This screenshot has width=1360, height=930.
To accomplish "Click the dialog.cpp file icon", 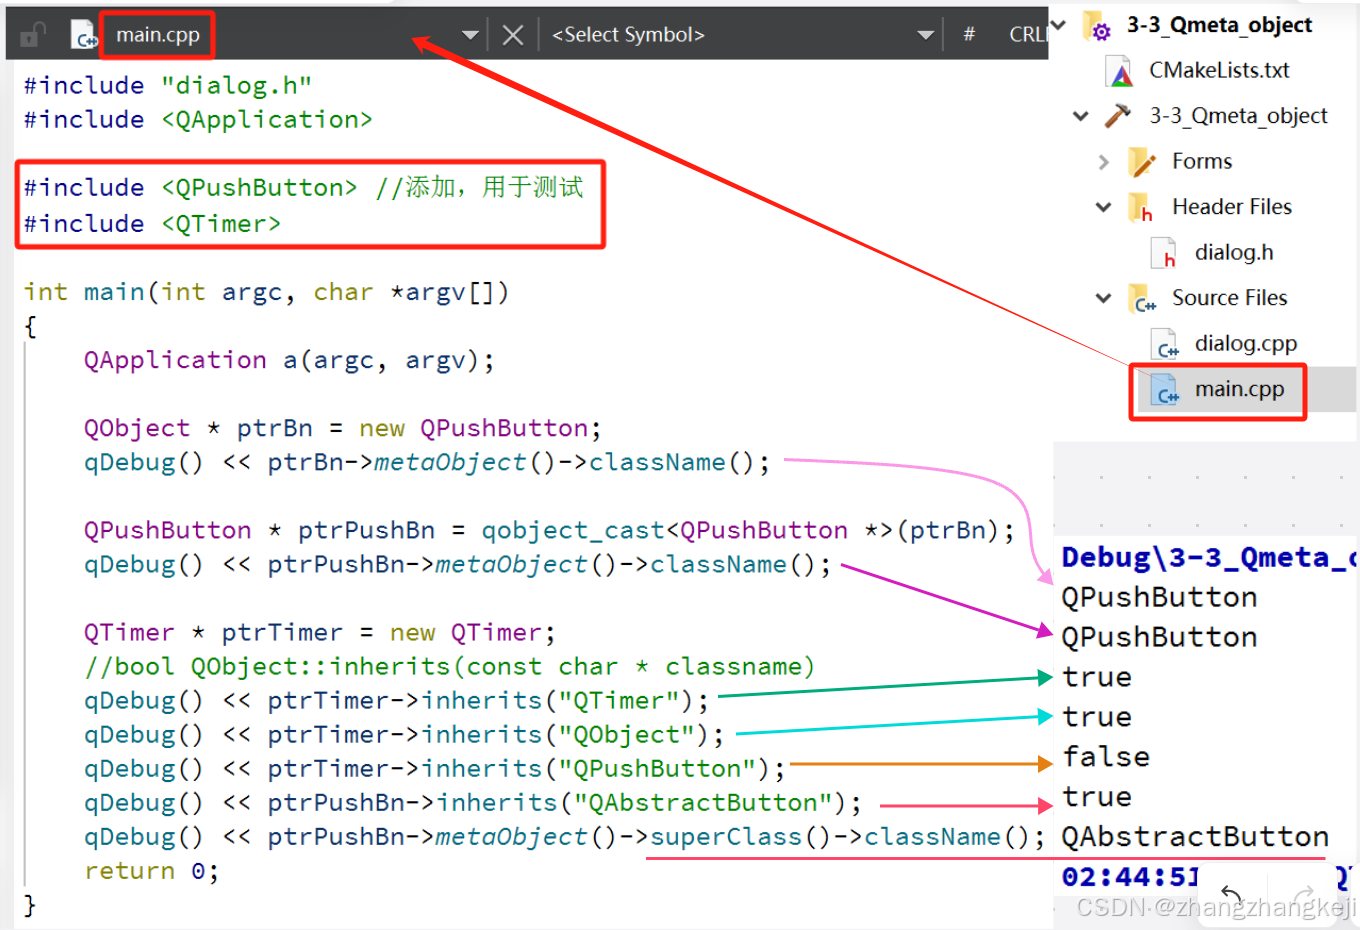I will [x=1165, y=344].
